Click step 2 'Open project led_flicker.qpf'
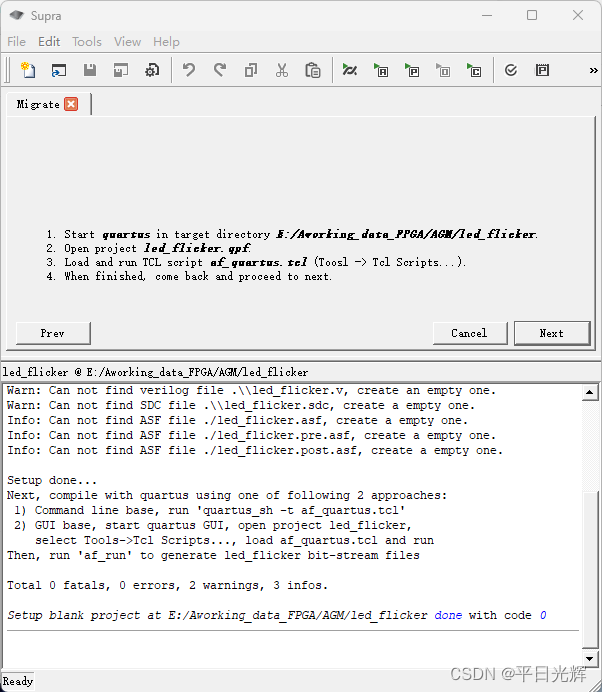The height and width of the screenshot is (692, 602). 149,248
